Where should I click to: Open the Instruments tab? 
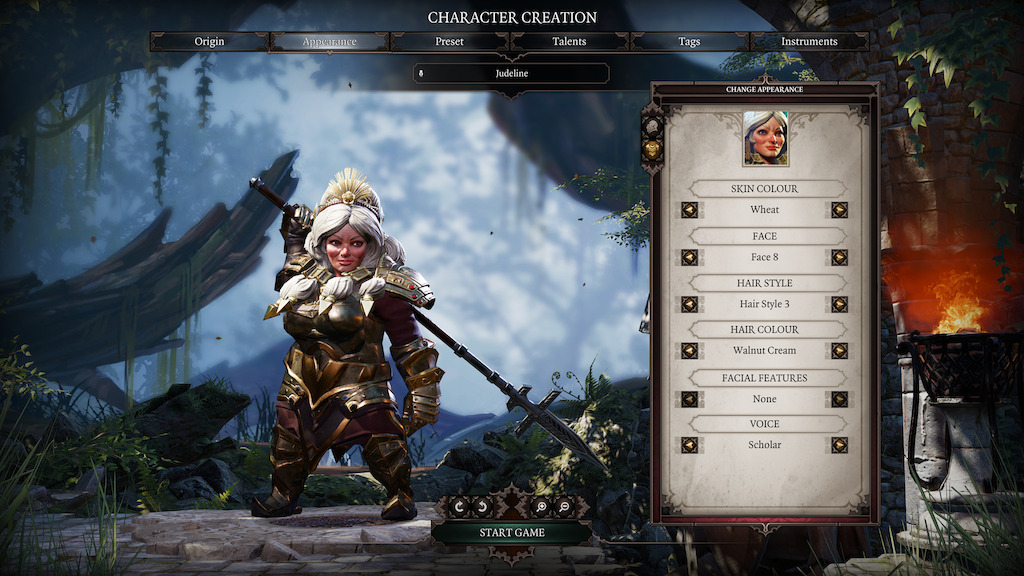pyautogui.click(x=809, y=41)
